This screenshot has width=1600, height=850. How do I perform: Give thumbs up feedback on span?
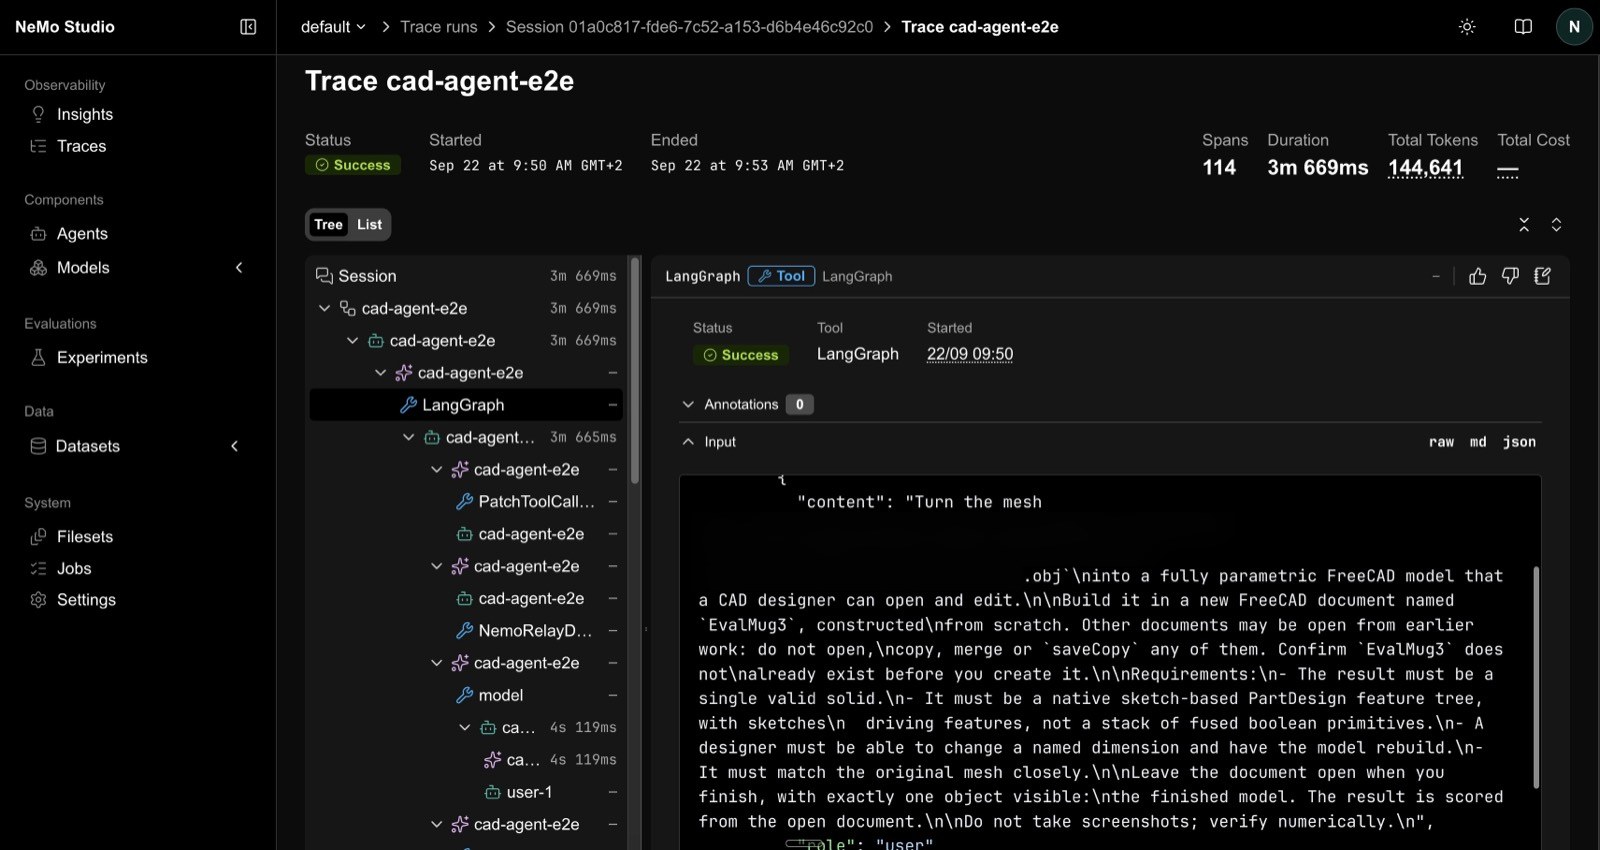coord(1477,276)
